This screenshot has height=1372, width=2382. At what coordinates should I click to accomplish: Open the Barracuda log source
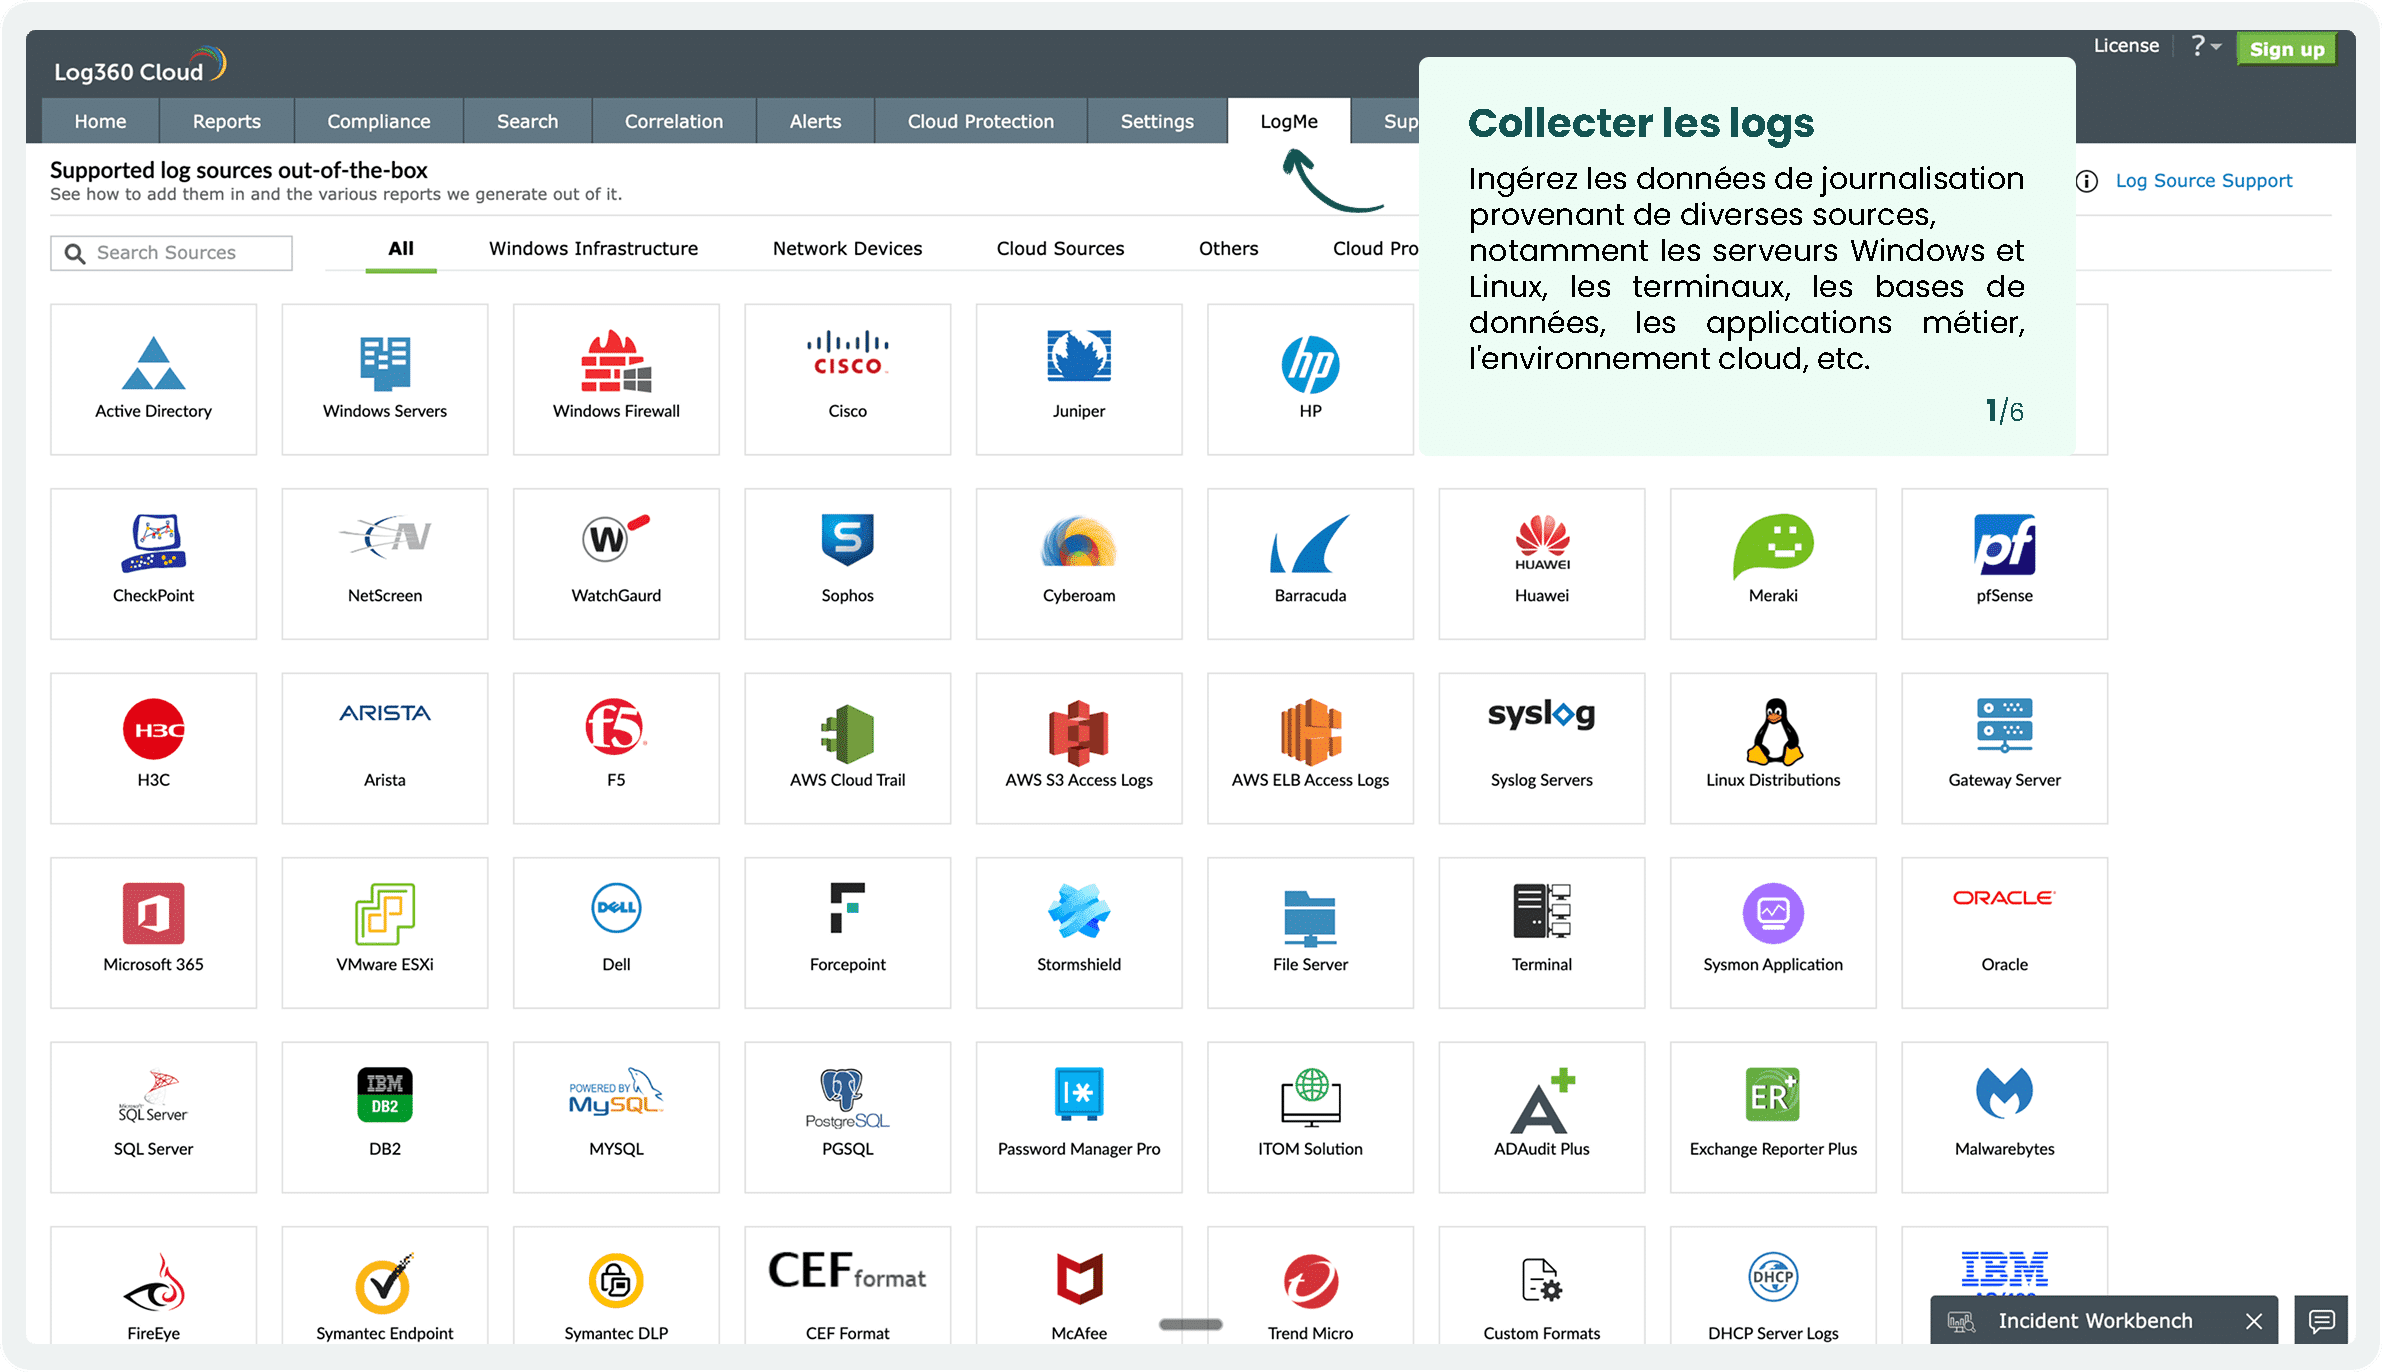1310,564
